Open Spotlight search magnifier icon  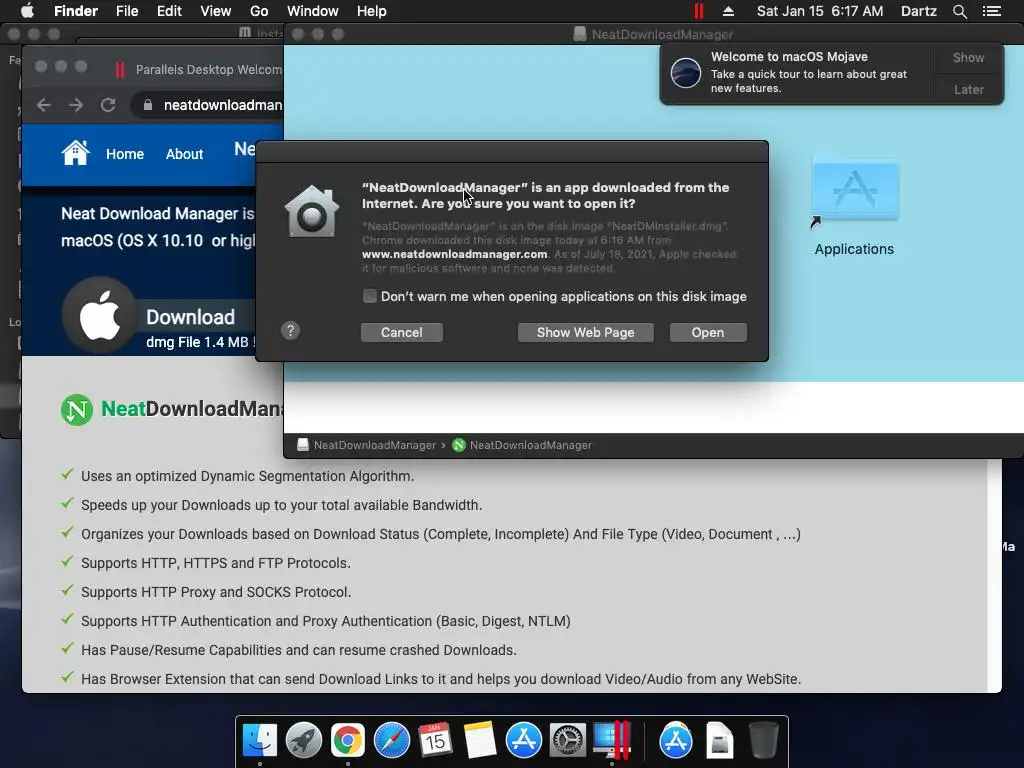959,11
